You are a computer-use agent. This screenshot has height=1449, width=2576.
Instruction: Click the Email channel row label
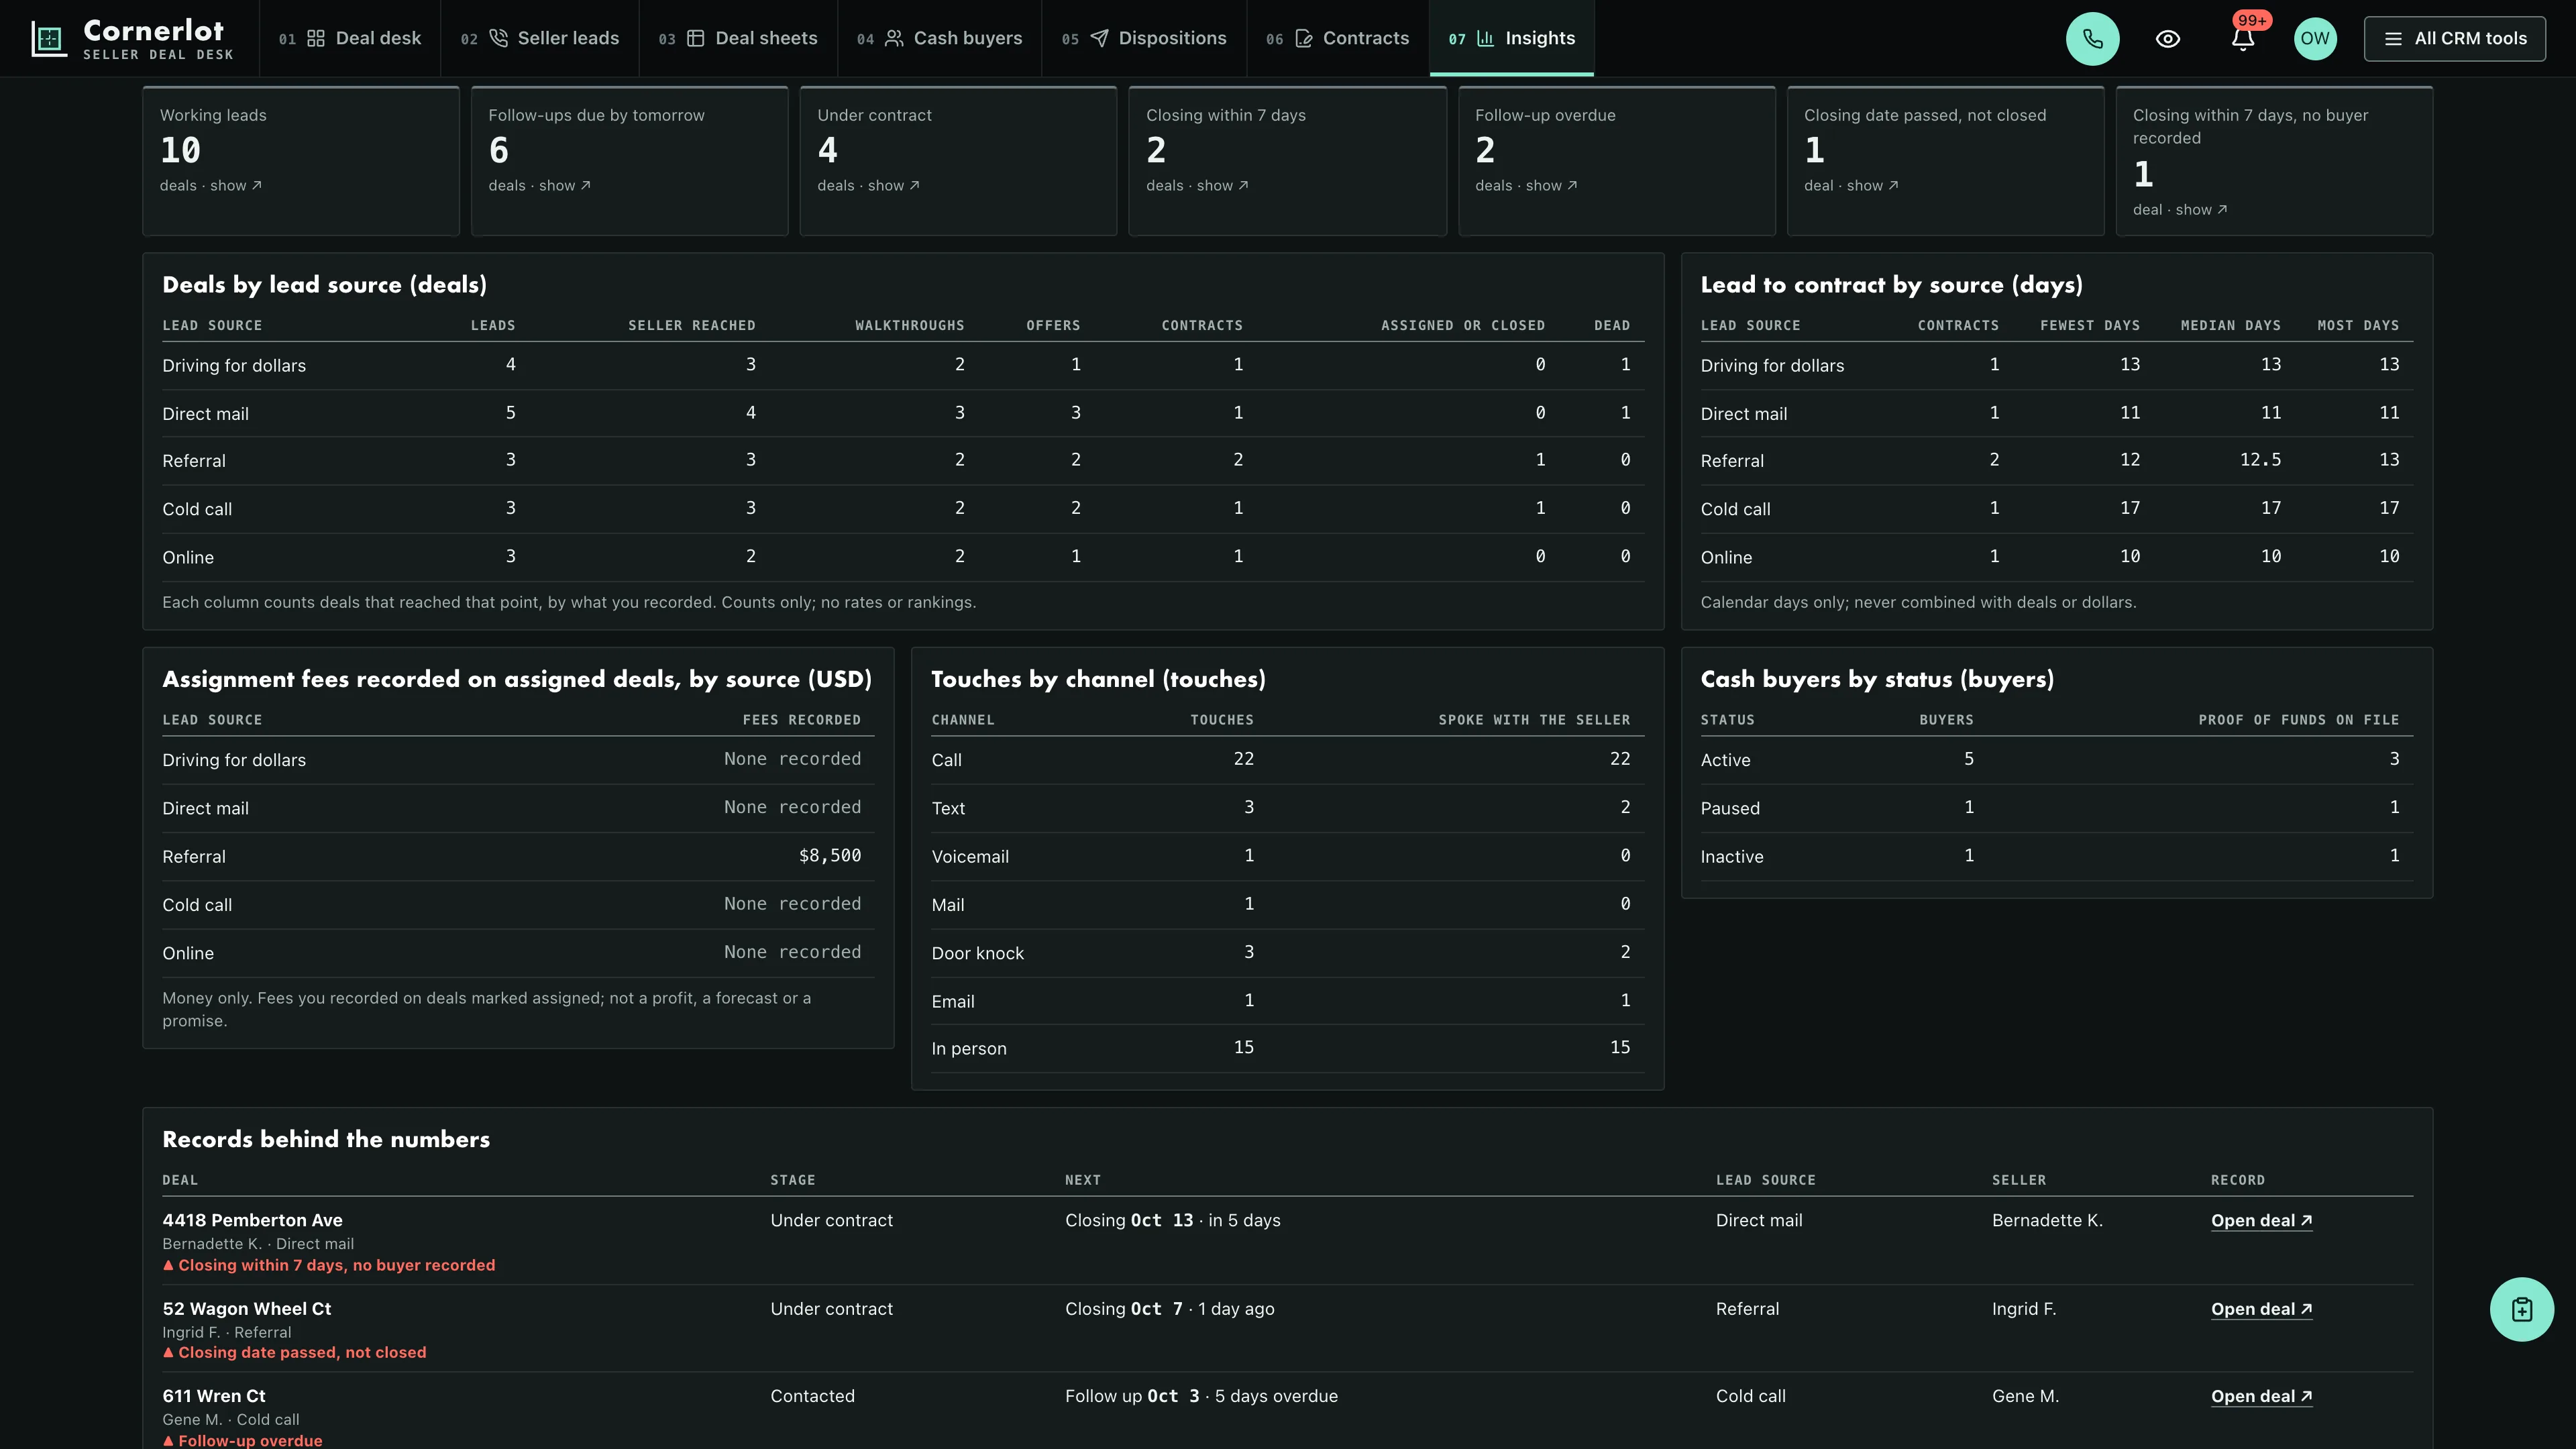pos(953,1002)
